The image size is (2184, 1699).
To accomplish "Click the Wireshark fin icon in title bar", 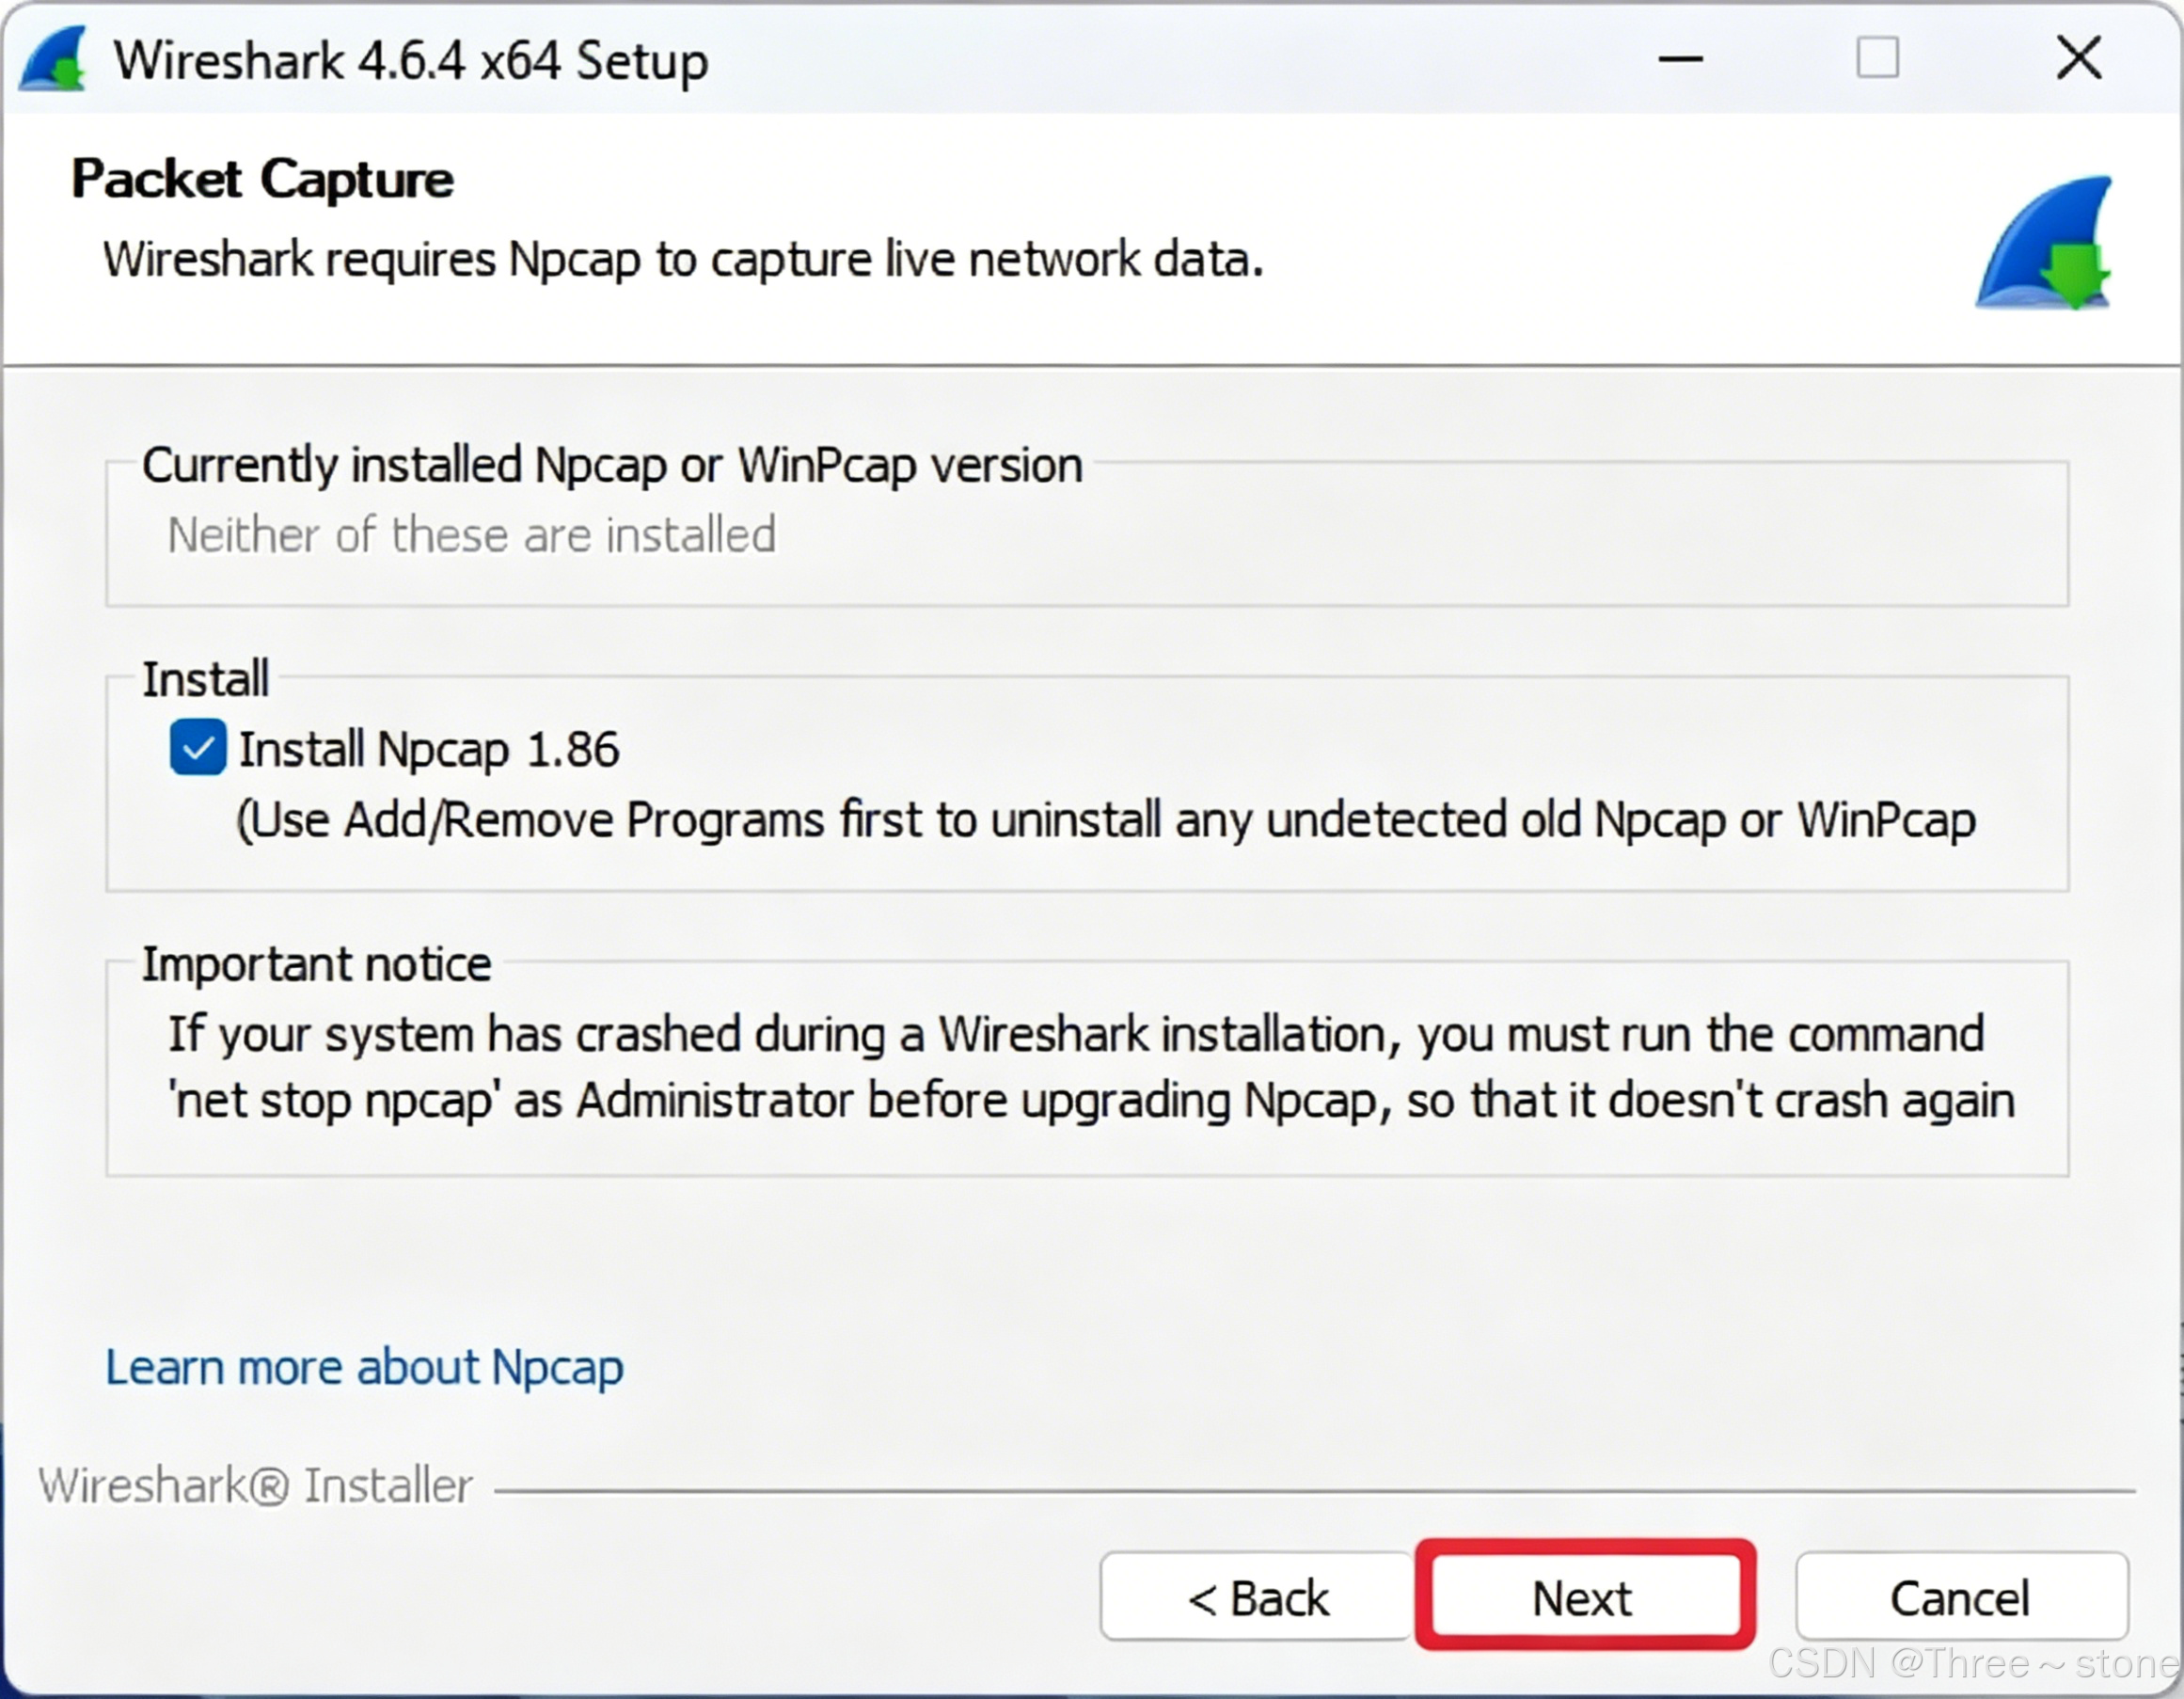I will (x=54, y=60).
